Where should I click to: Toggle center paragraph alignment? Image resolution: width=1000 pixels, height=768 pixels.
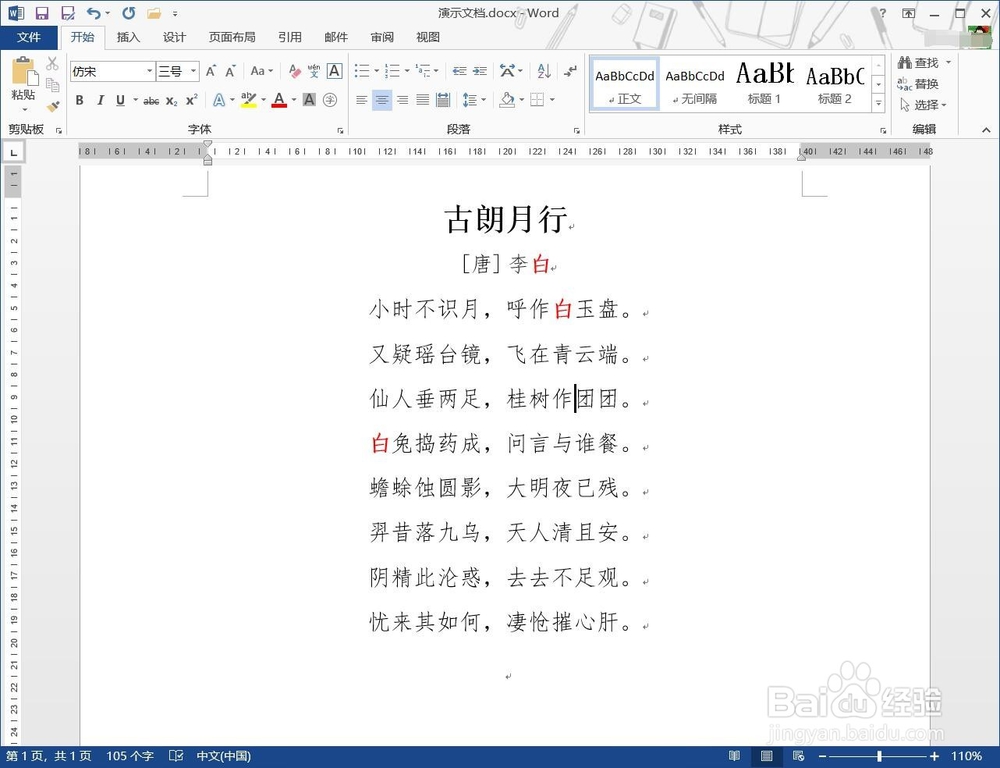point(382,99)
